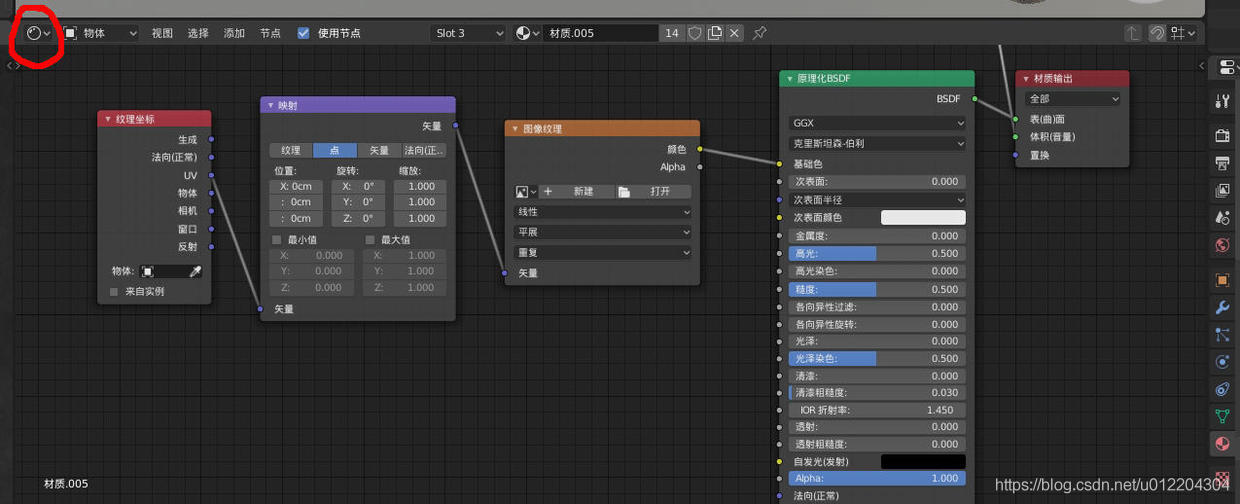This screenshot has width=1240, height=504.
Task: Open the 节点 menu
Action: (x=270, y=33)
